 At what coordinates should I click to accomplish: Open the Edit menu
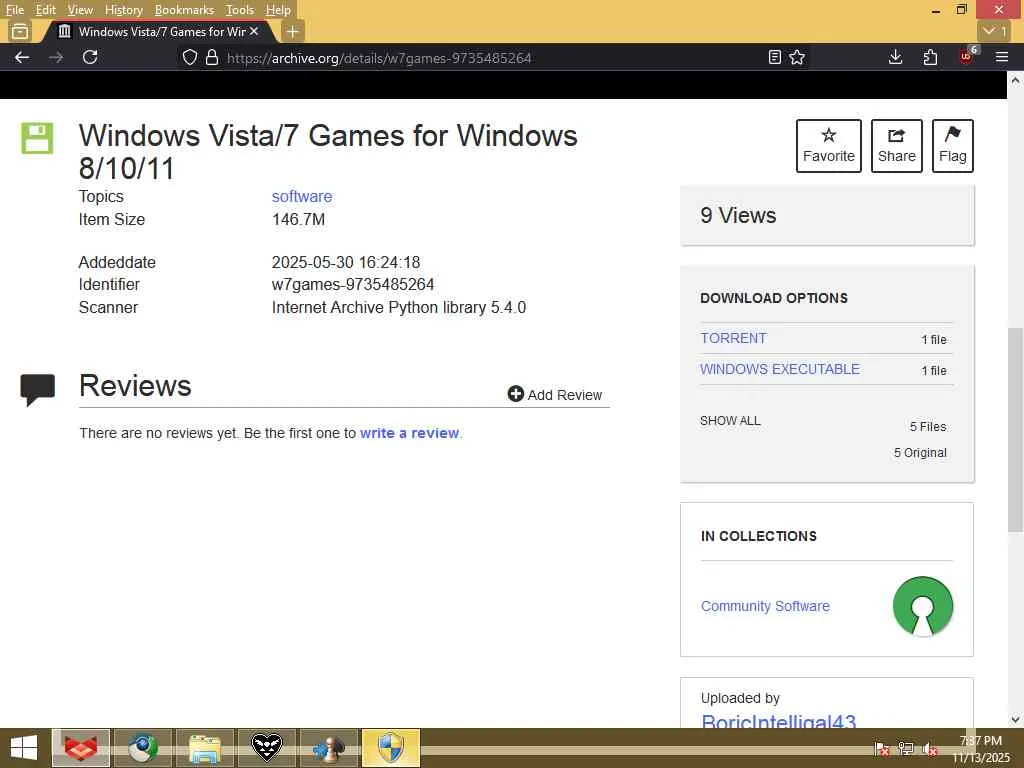(45, 10)
